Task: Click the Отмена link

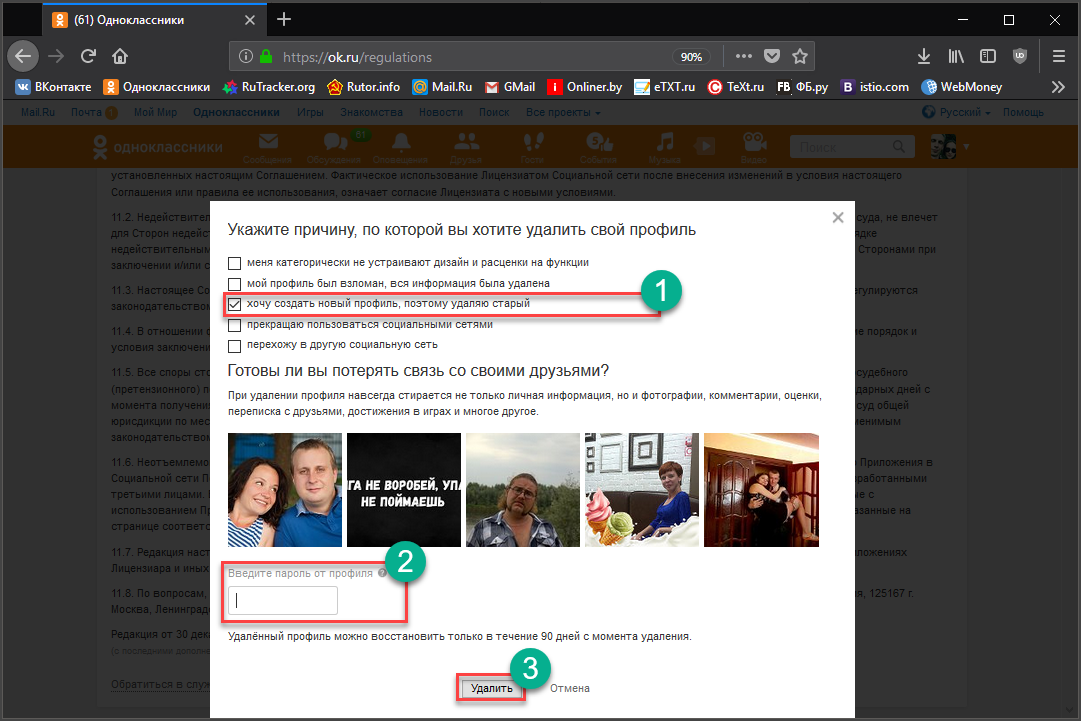Action: [x=570, y=688]
